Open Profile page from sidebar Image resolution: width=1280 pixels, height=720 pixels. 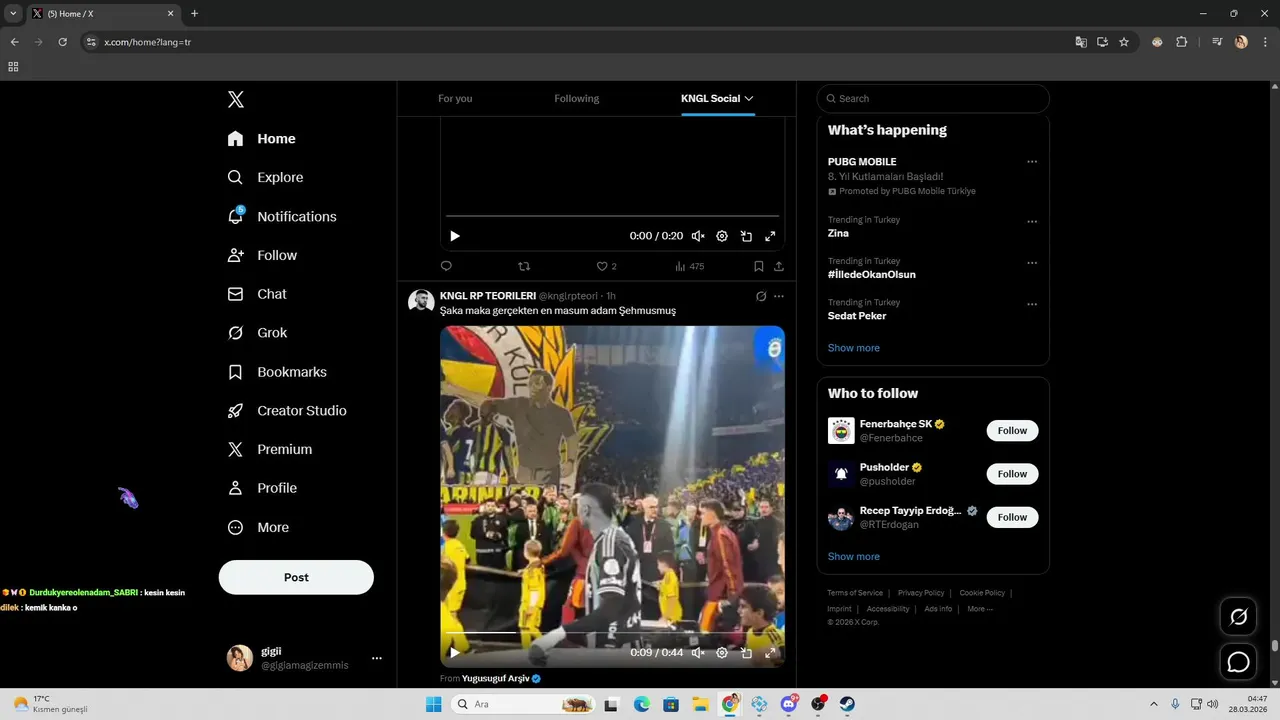[x=263, y=488]
